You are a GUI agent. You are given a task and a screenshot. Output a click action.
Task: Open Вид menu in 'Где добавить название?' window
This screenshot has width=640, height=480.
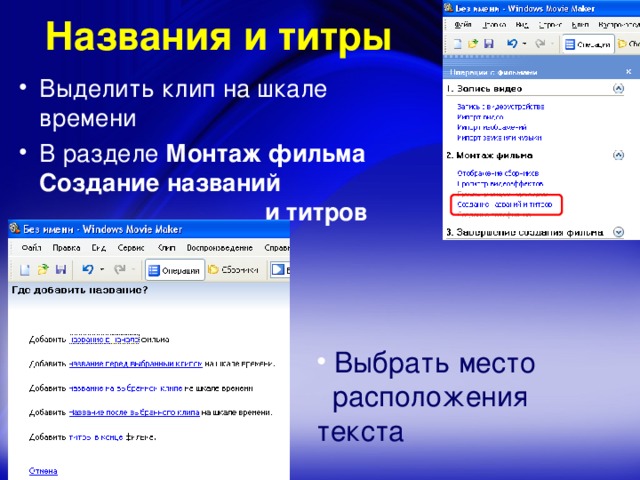(98, 248)
